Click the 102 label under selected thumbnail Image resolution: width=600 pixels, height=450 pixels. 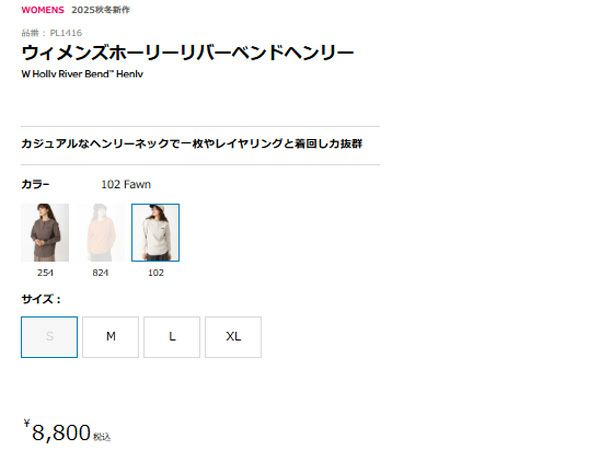tap(156, 273)
